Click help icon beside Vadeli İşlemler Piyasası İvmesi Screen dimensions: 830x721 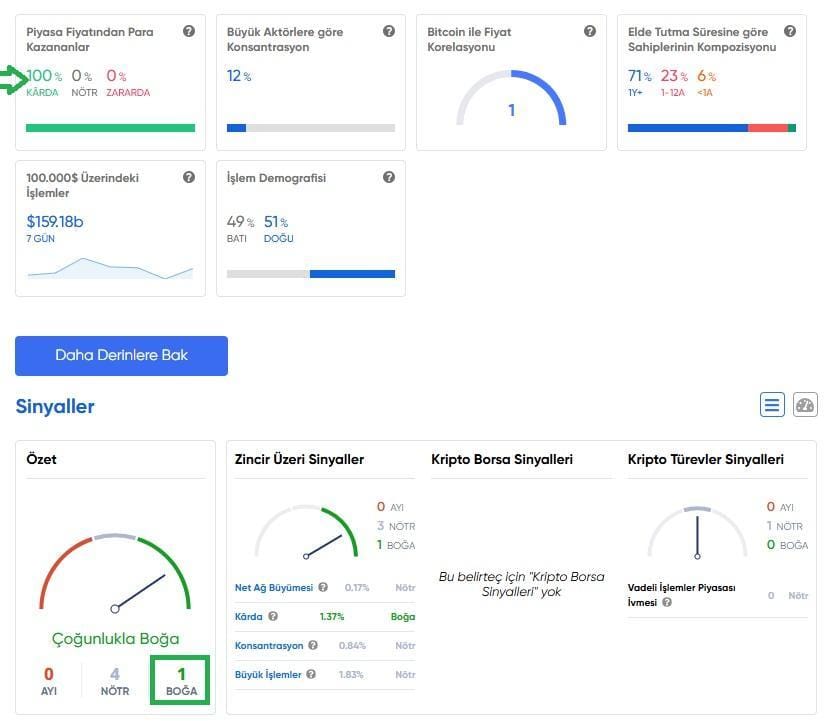pyautogui.click(x=666, y=603)
